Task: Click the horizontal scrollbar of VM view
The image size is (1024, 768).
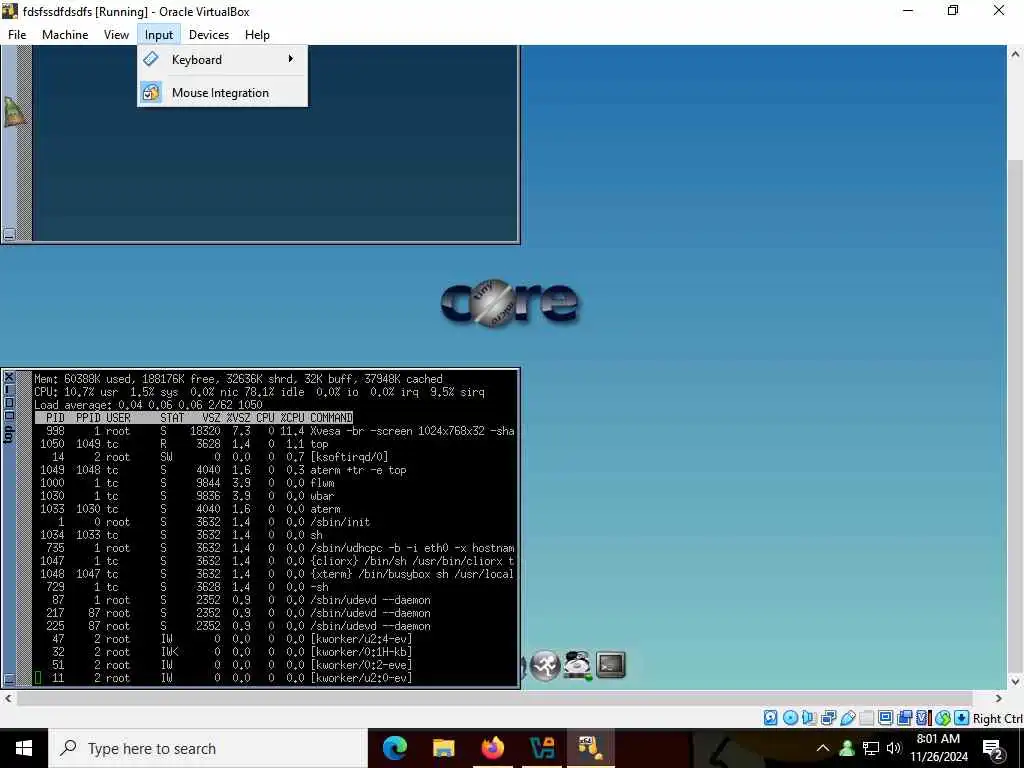Action: coord(494,699)
